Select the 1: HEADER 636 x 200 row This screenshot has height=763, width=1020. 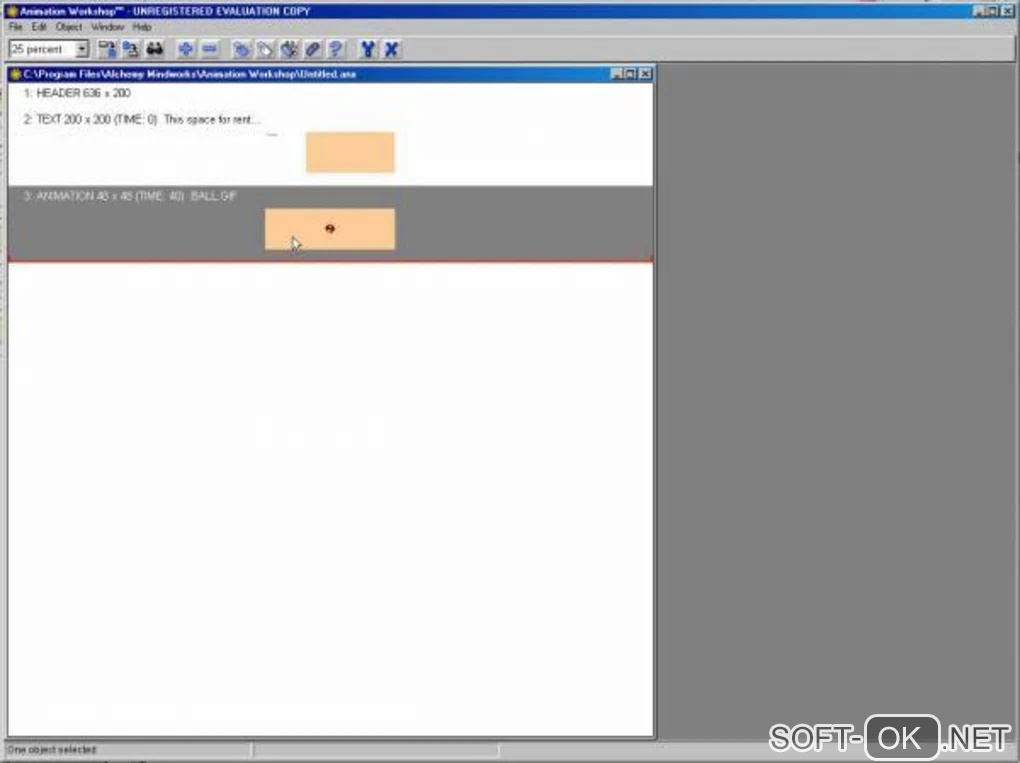pos(330,94)
